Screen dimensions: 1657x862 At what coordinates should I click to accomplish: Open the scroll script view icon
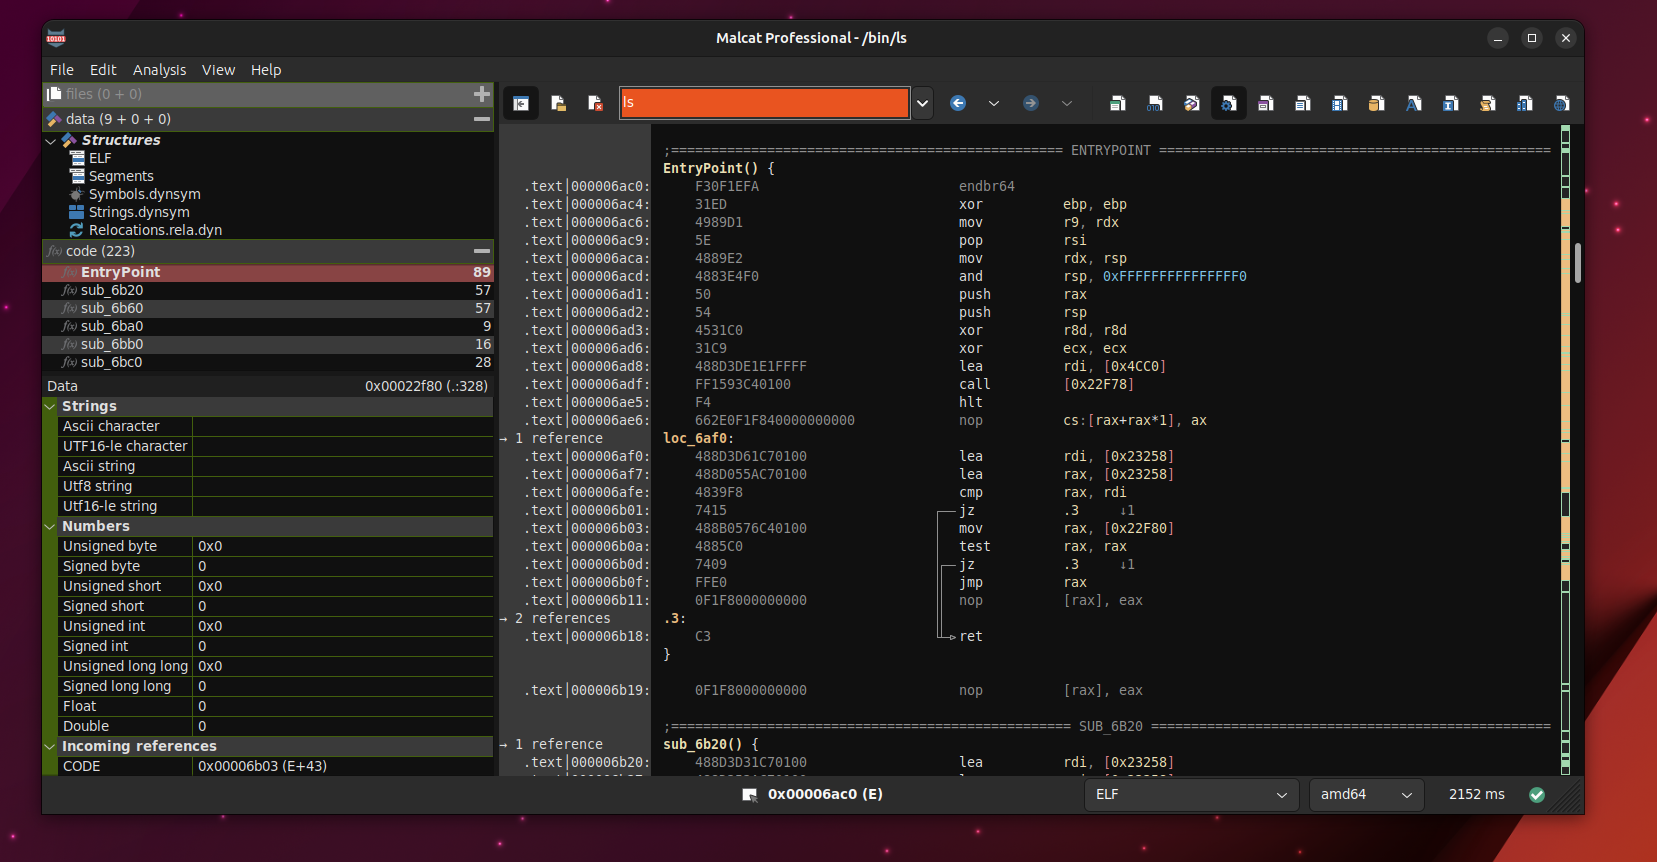[x=1488, y=103]
